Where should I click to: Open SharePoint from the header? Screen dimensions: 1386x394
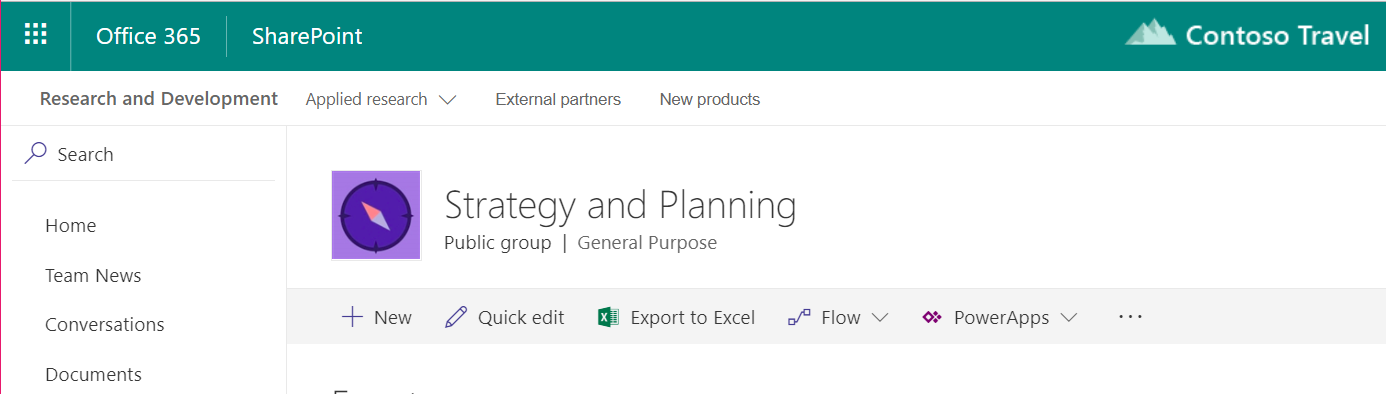click(307, 36)
